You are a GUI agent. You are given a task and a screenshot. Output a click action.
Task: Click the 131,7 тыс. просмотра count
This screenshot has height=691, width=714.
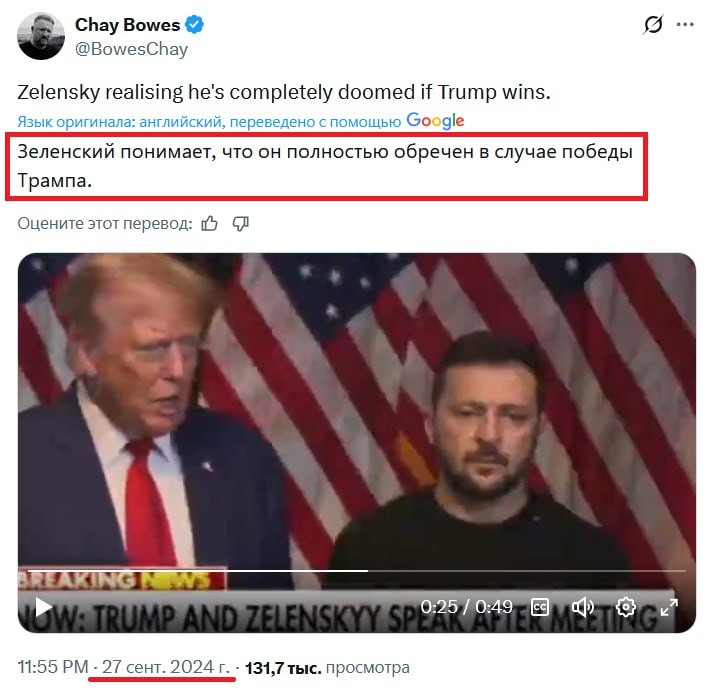click(x=327, y=668)
